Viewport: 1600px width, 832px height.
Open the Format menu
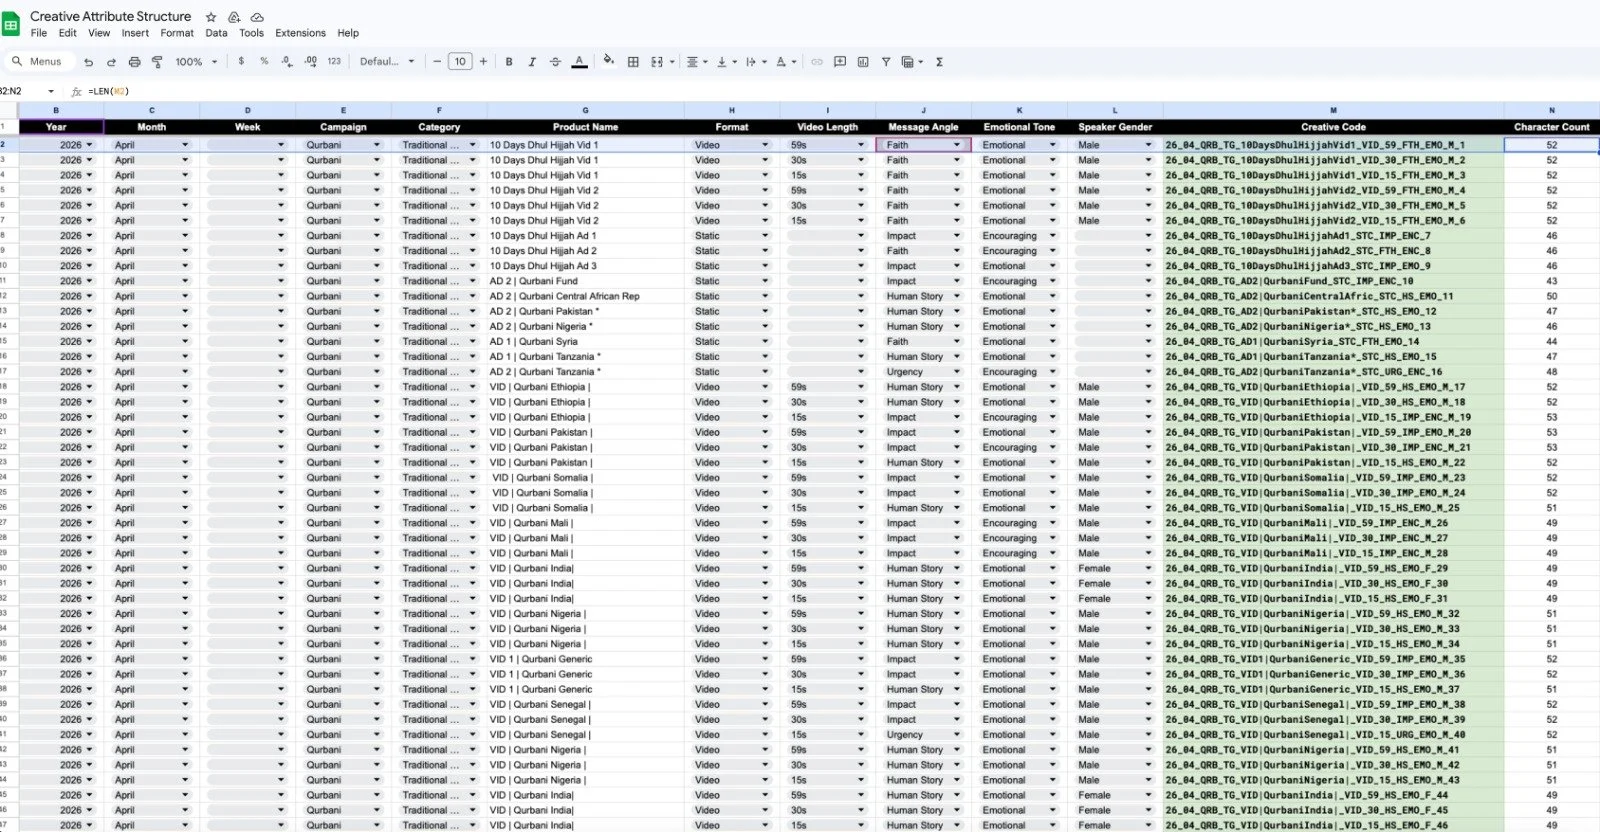[177, 33]
